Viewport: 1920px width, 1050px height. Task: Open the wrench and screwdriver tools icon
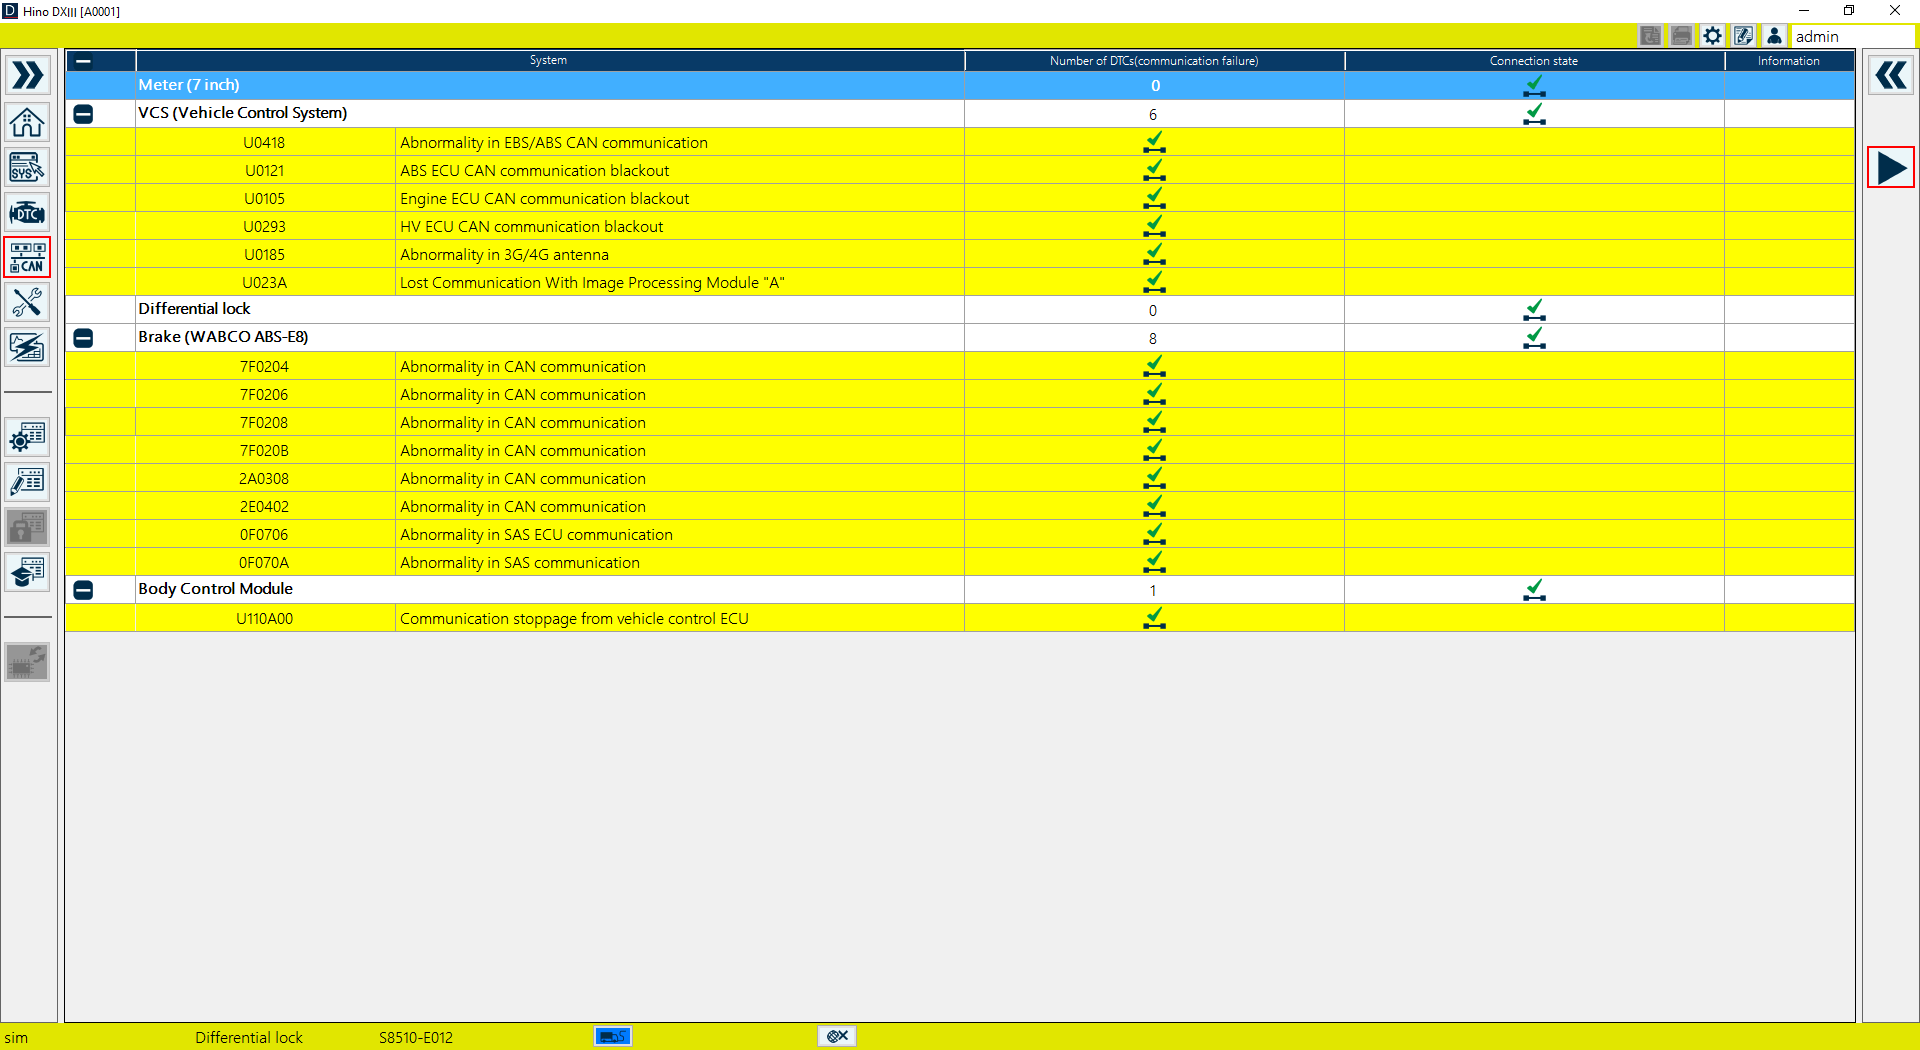(27, 302)
